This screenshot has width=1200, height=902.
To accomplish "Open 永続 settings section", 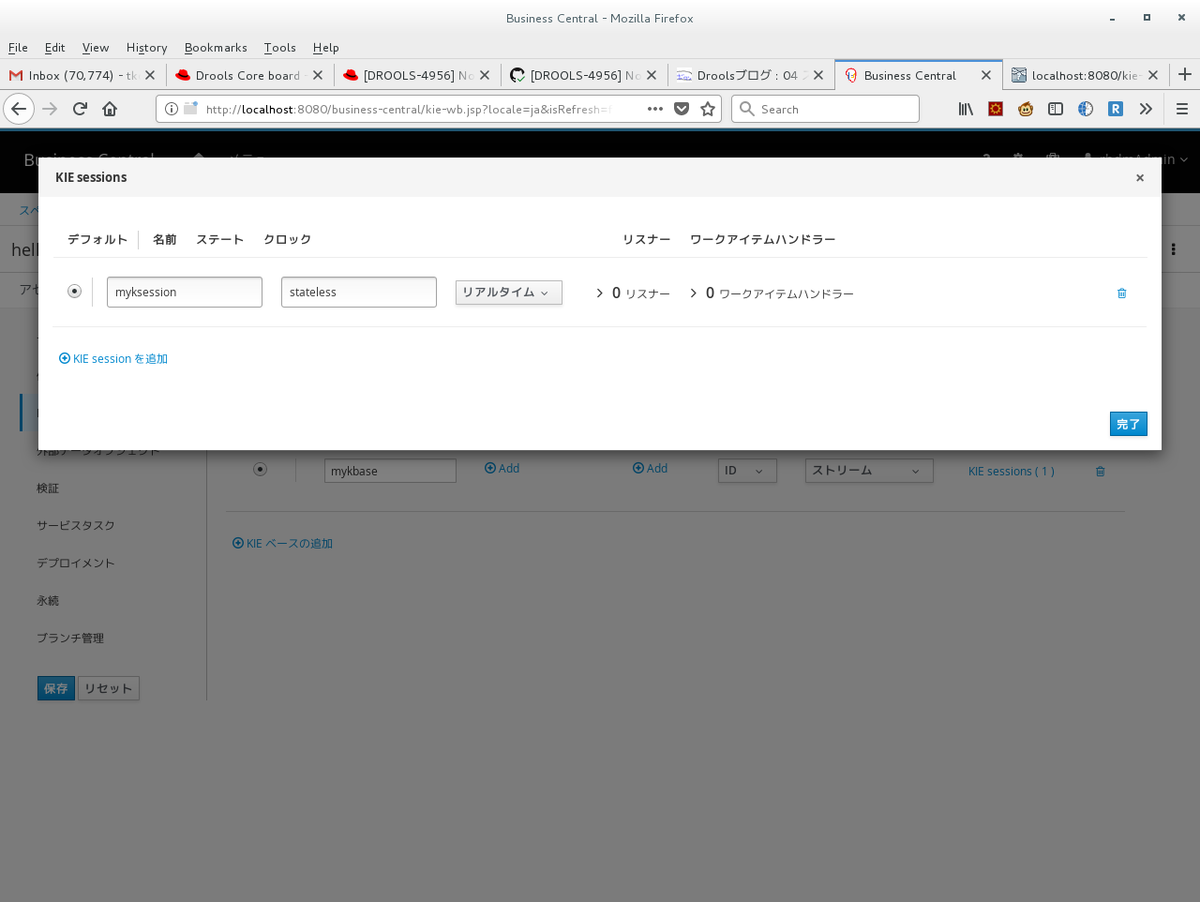I will tap(48, 600).
